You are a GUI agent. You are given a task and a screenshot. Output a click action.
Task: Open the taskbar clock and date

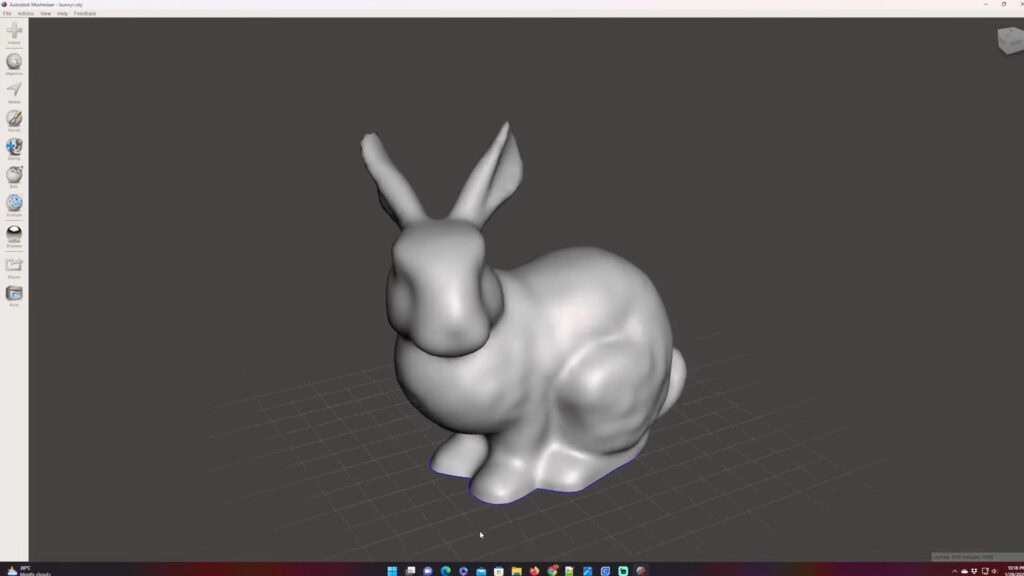click(x=1016, y=571)
